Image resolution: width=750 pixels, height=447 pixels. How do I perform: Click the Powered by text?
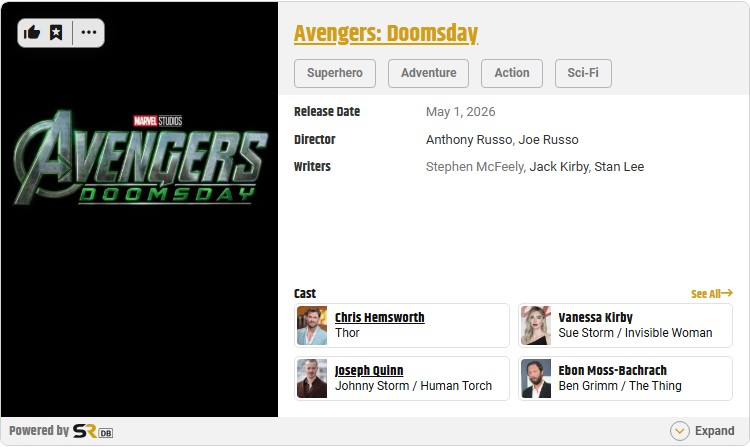[39, 431]
